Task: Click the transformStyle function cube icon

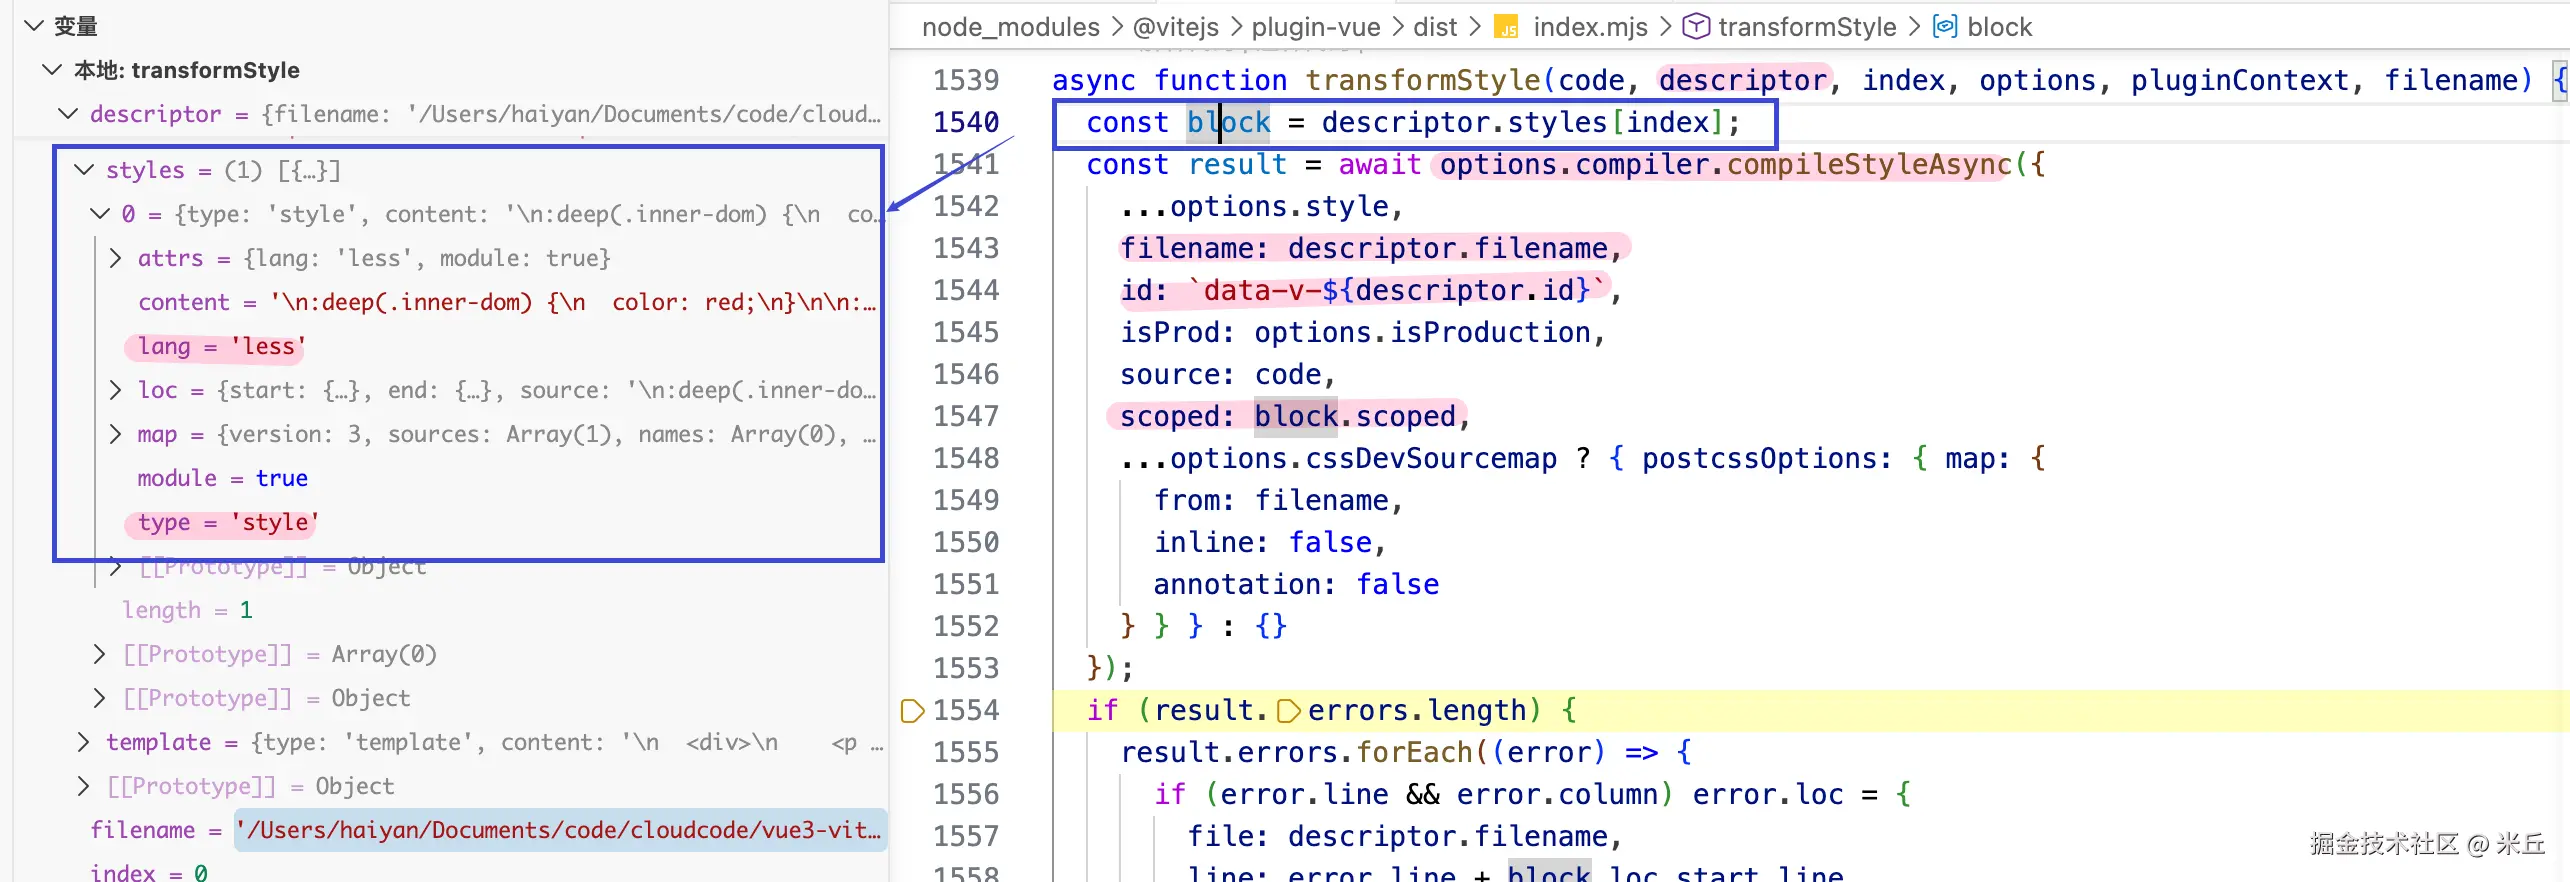Action: click(x=1696, y=27)
